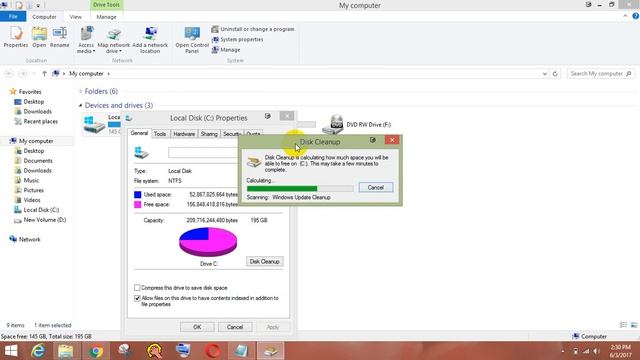Click Manage in the System group
Viewport: 640px width, 360px height.
[226, 50]
